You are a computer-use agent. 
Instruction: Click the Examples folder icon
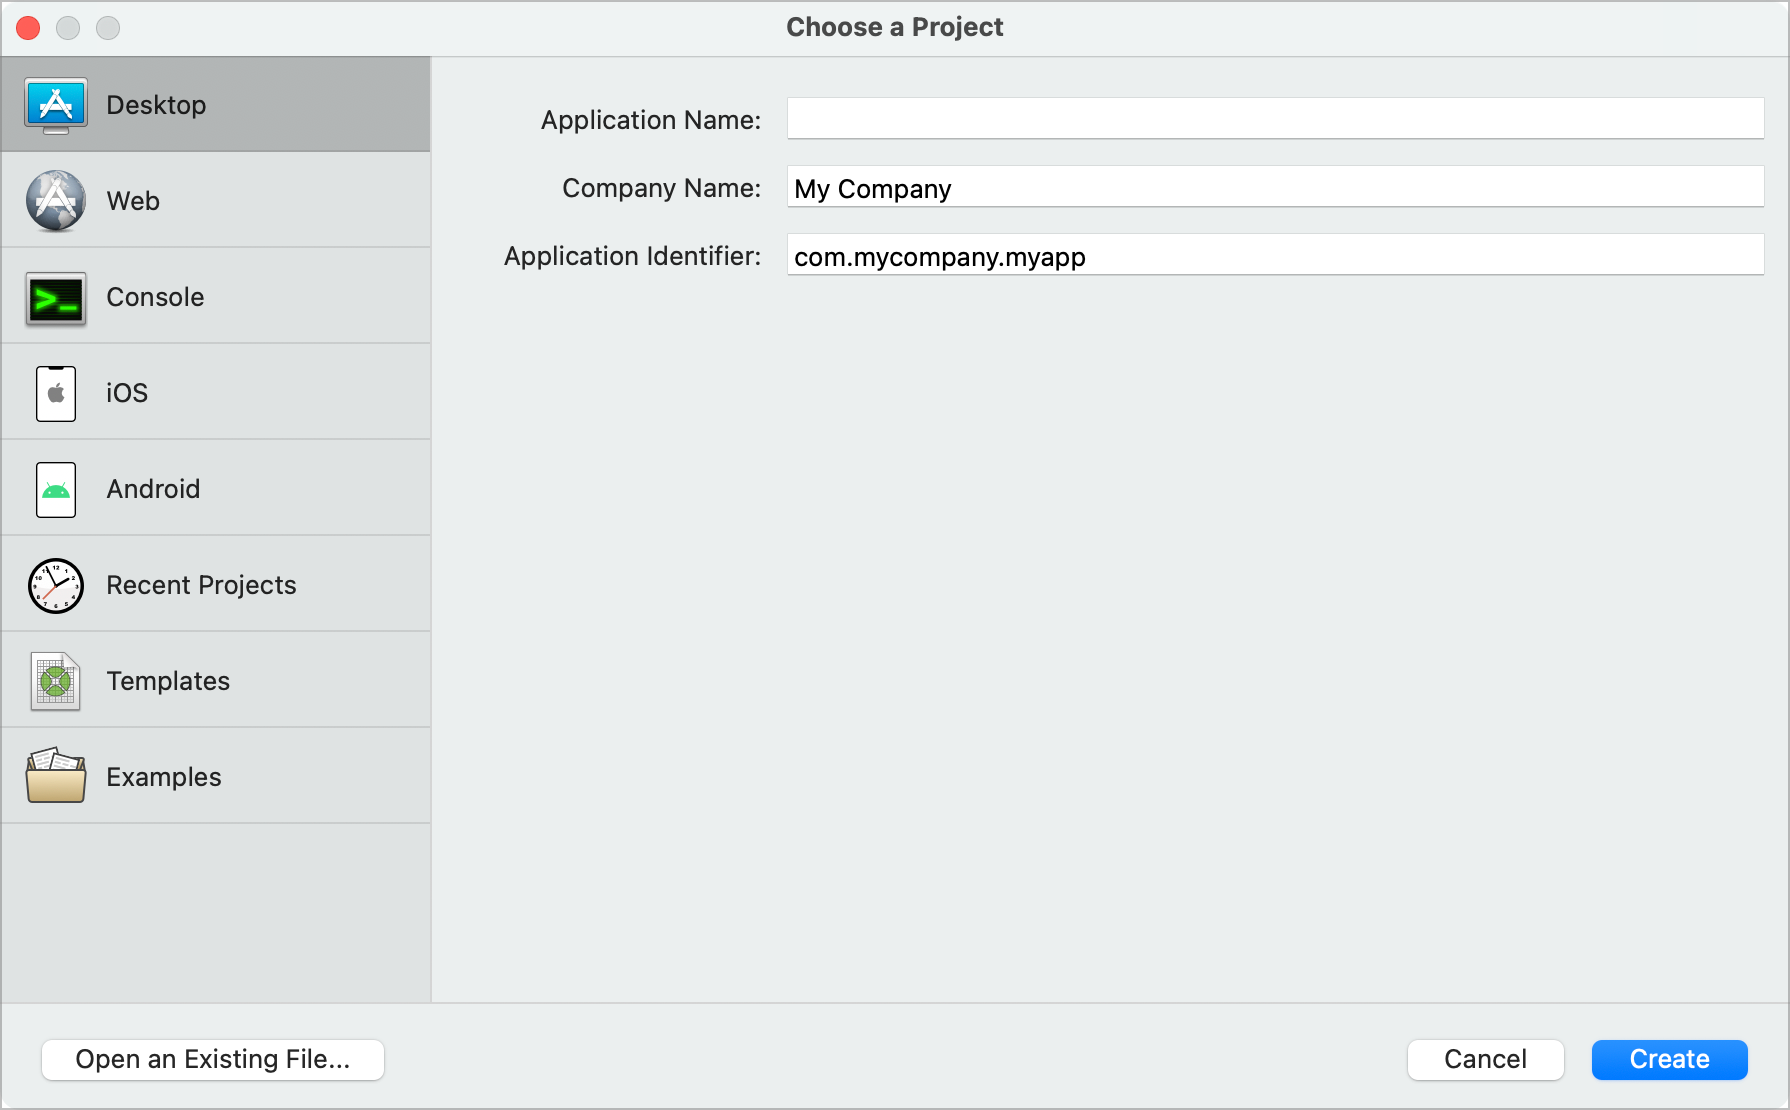56,776
